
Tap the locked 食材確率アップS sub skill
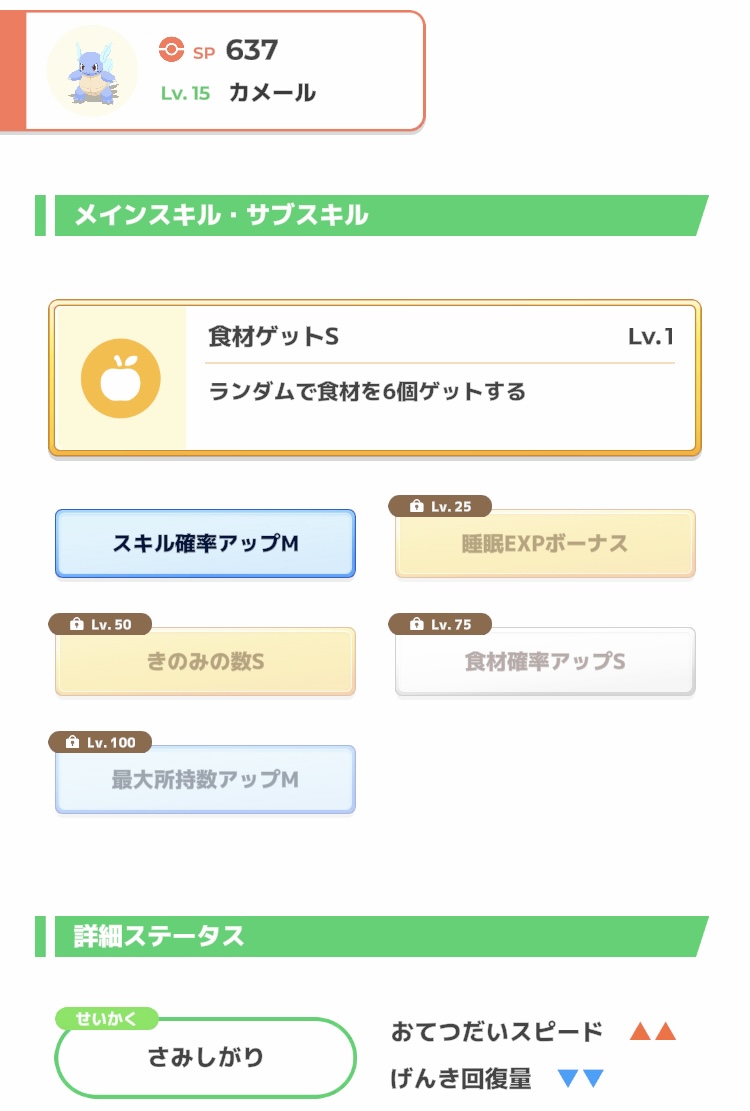tap(545, 661)
